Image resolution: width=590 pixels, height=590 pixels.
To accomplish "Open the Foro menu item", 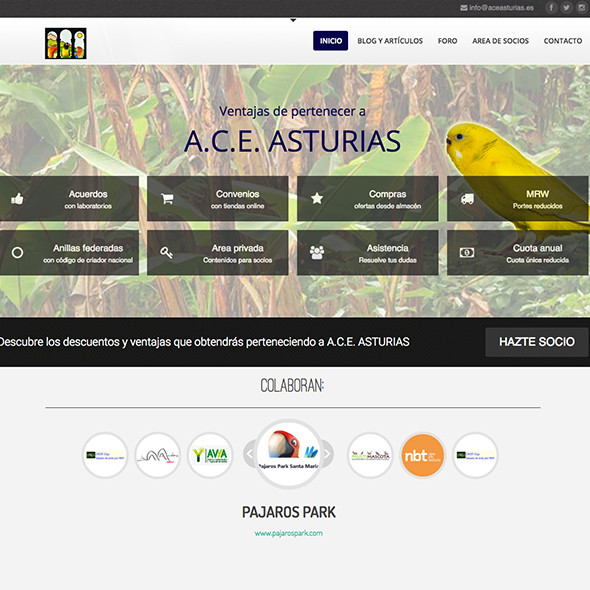I will (x=447, y=41).
